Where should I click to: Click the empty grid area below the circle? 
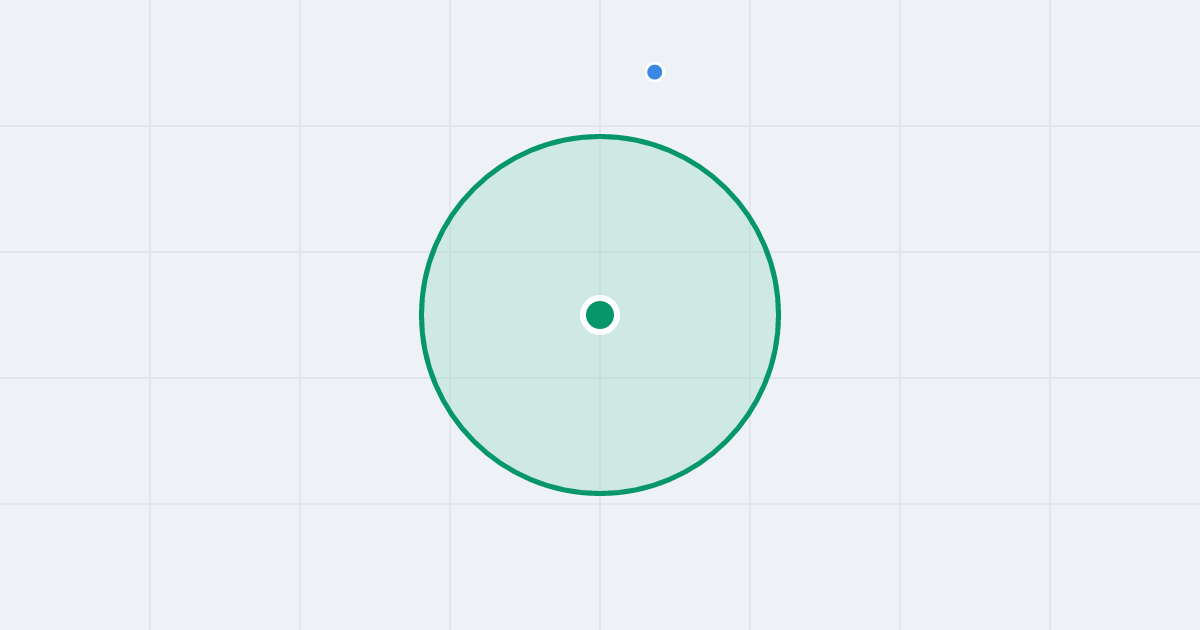600,565
